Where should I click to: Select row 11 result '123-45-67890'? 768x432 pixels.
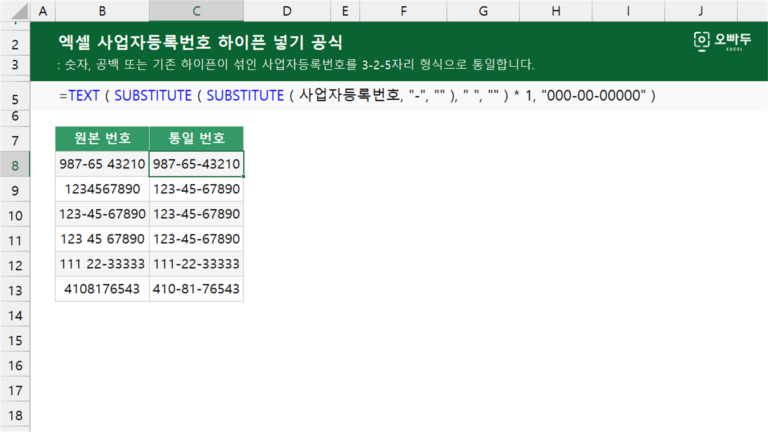196,239
